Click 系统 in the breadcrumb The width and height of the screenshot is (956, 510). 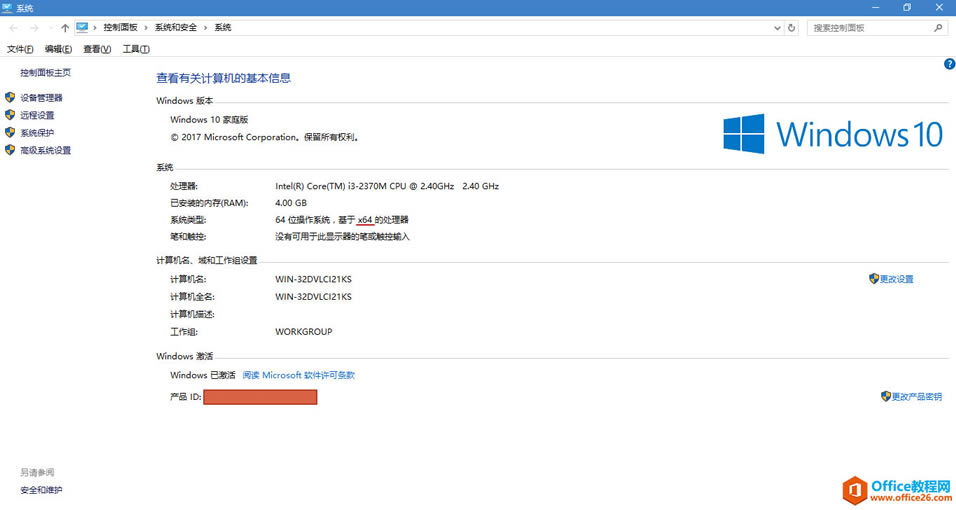(223, 27)
